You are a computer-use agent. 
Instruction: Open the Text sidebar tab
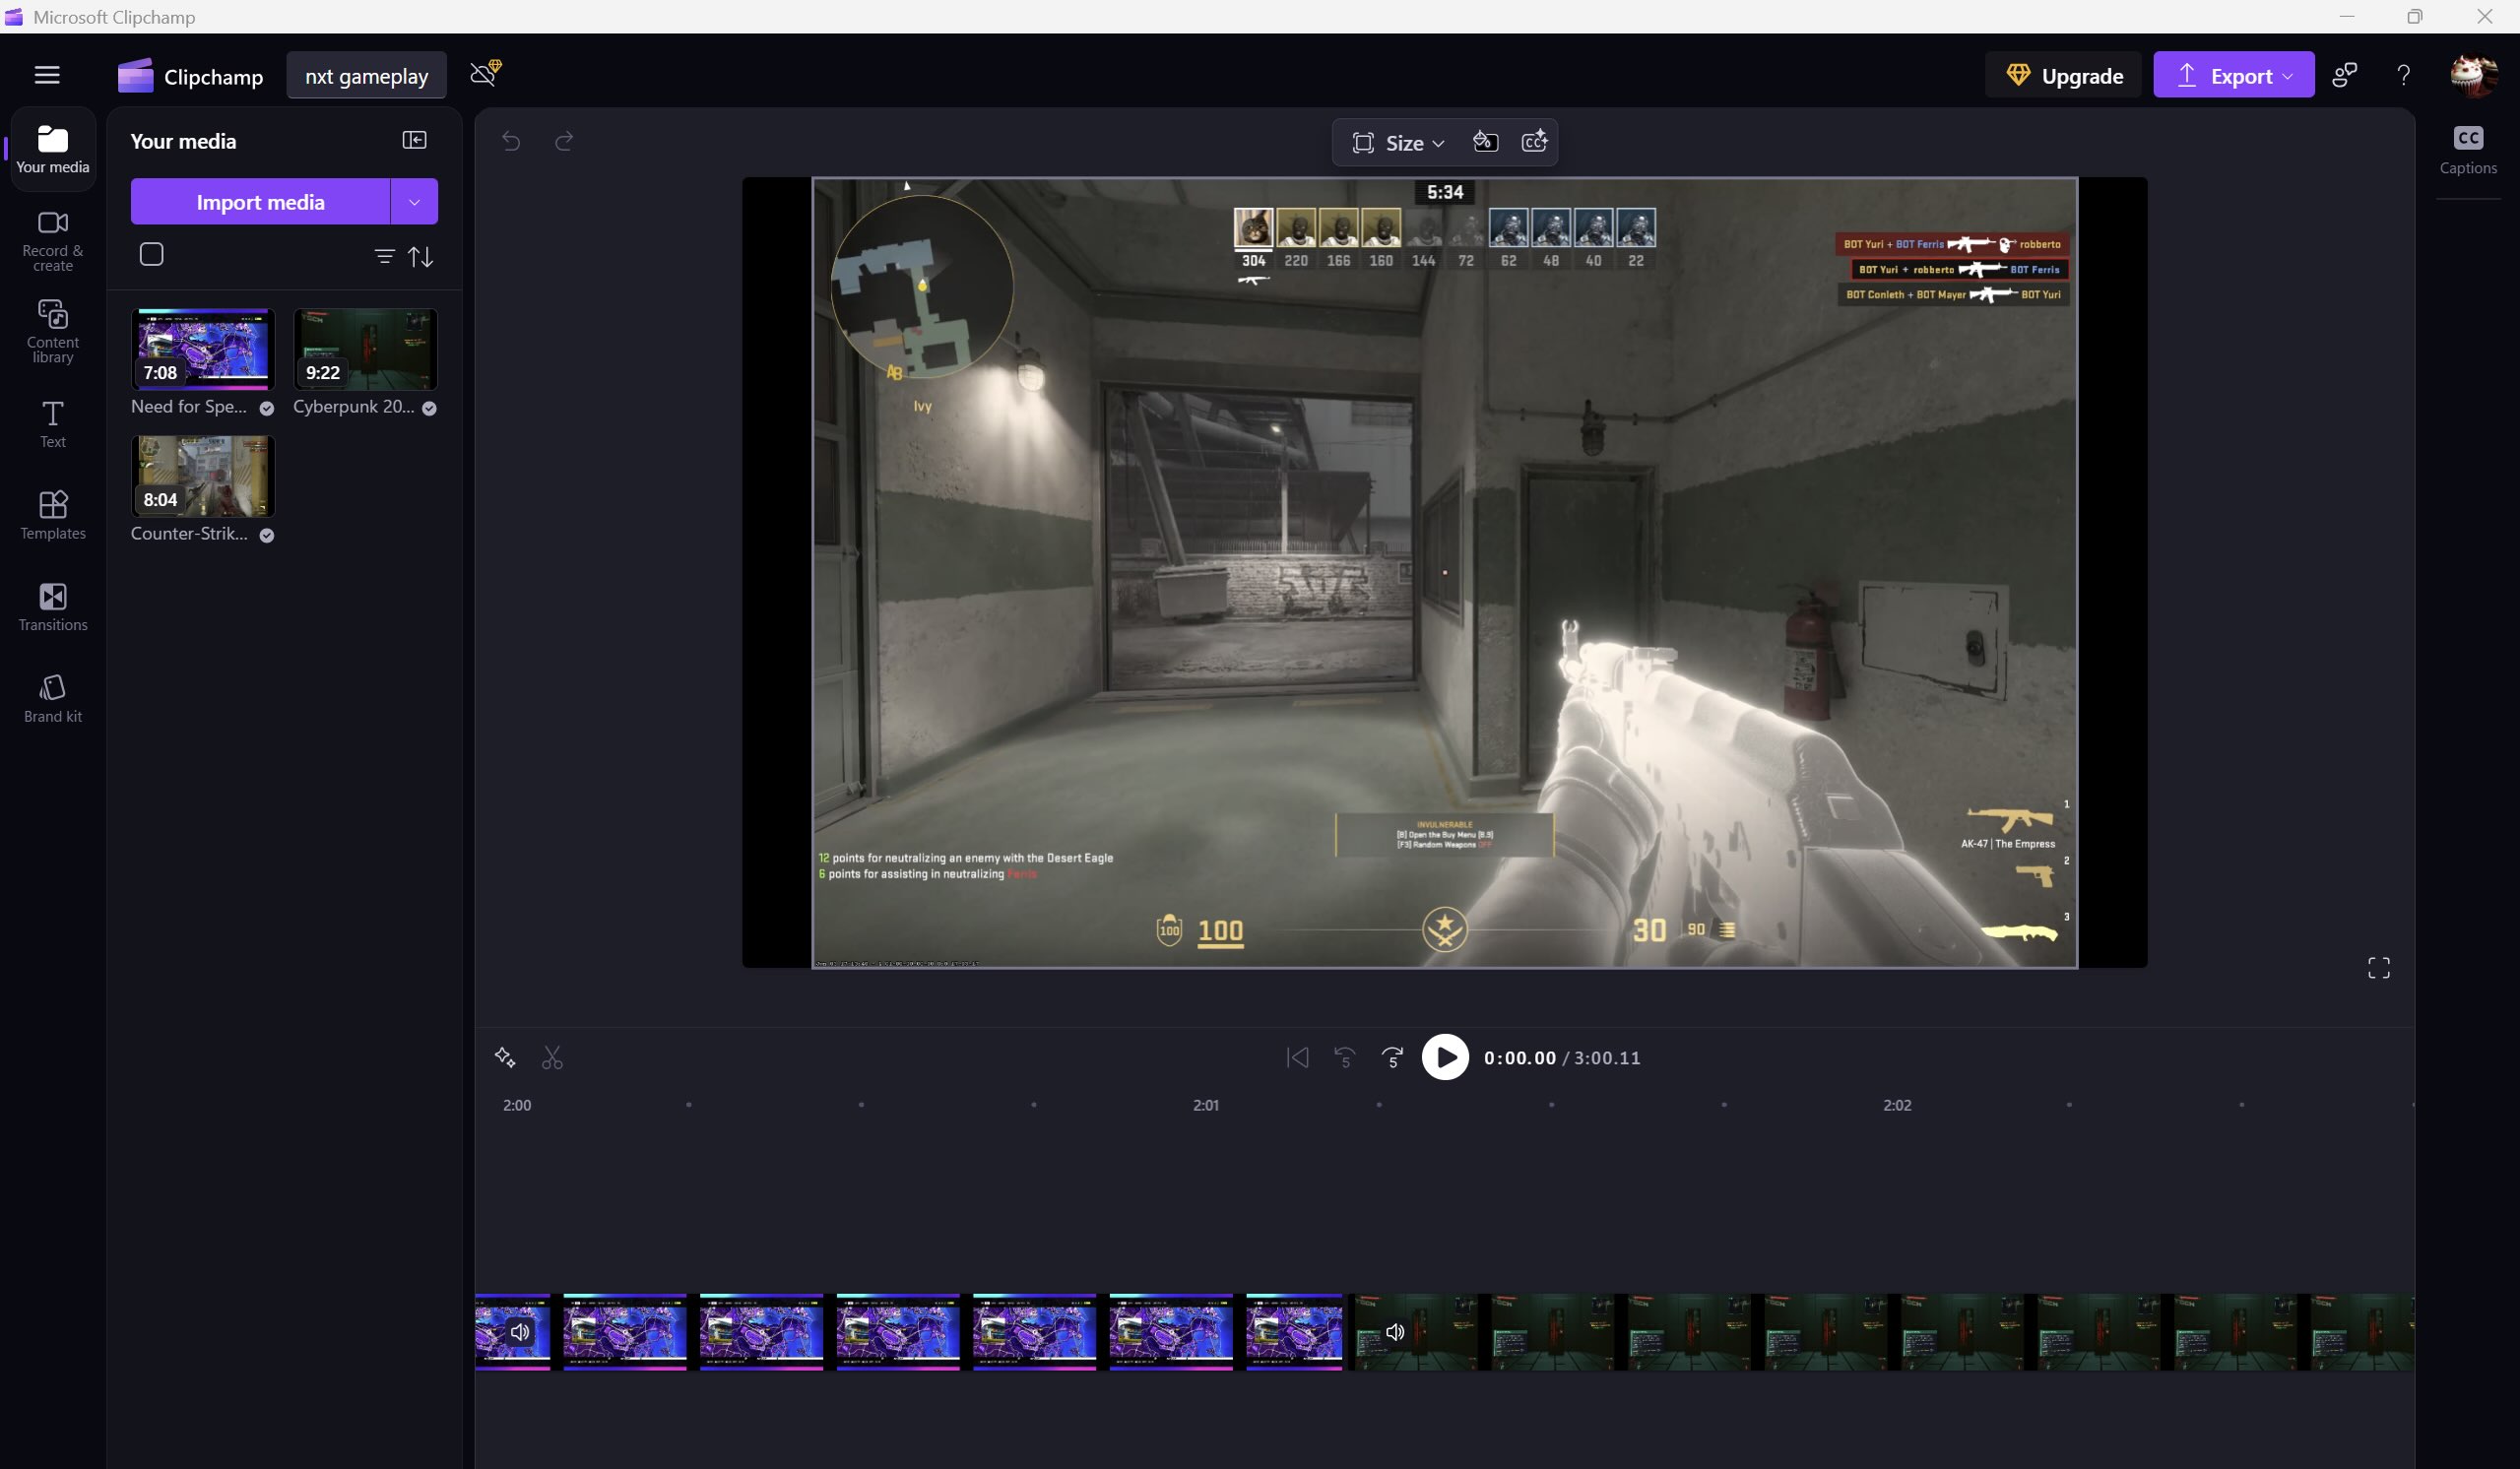pos(53,423)
